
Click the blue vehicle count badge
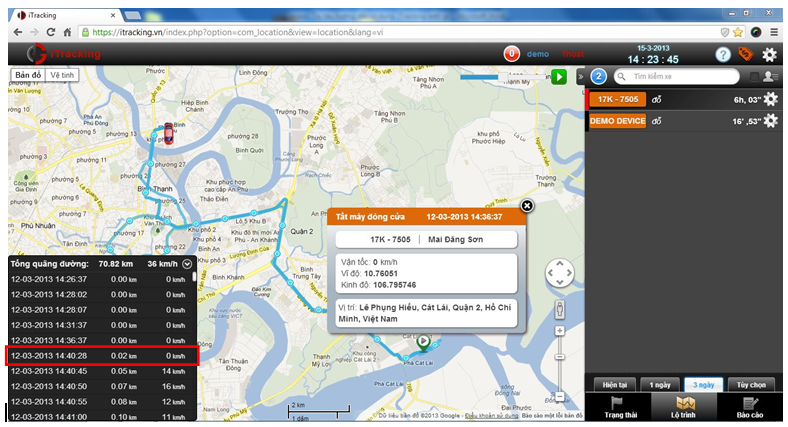[598, 76]
